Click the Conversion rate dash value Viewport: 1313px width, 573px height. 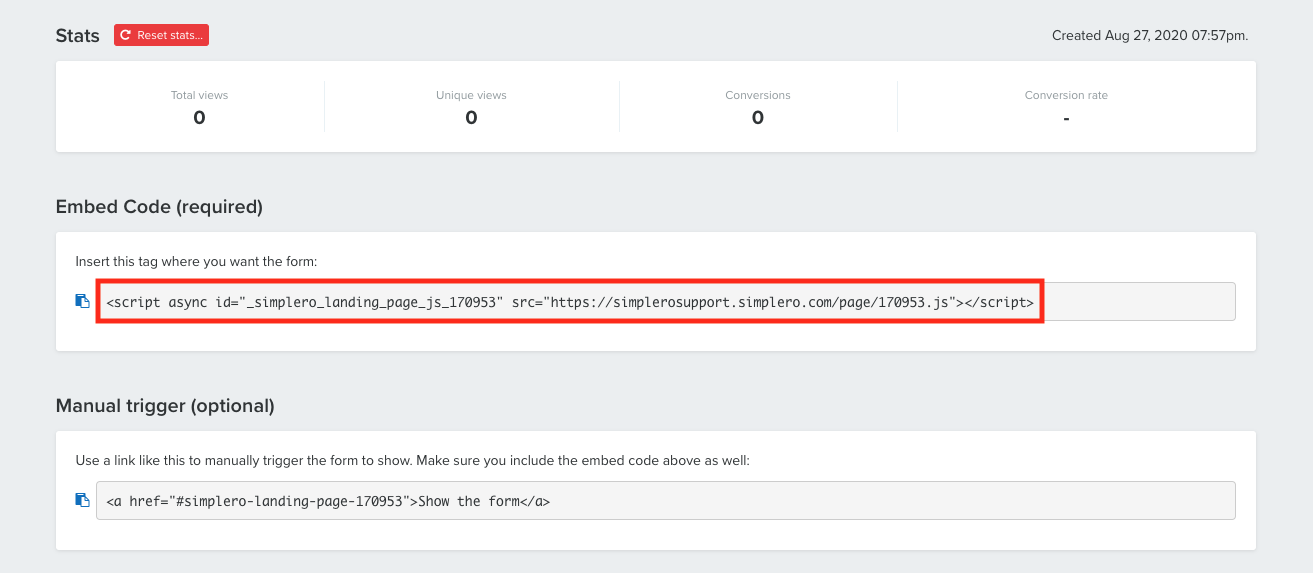coord(1066,119)
